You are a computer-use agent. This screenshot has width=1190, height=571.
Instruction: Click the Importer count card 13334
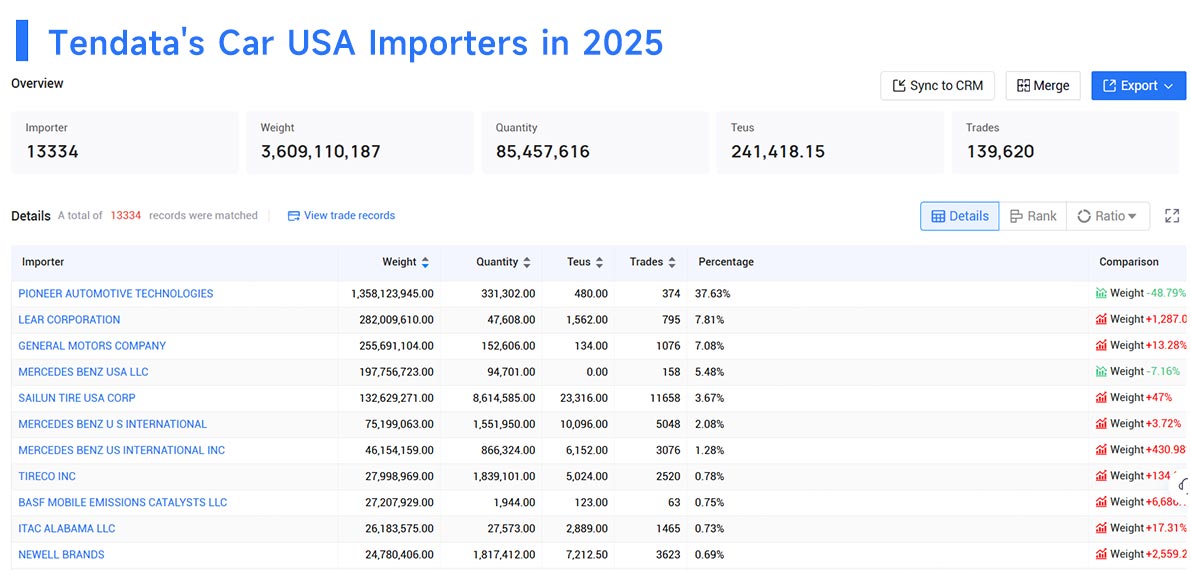pyautogui.click(x=124, y=143)
